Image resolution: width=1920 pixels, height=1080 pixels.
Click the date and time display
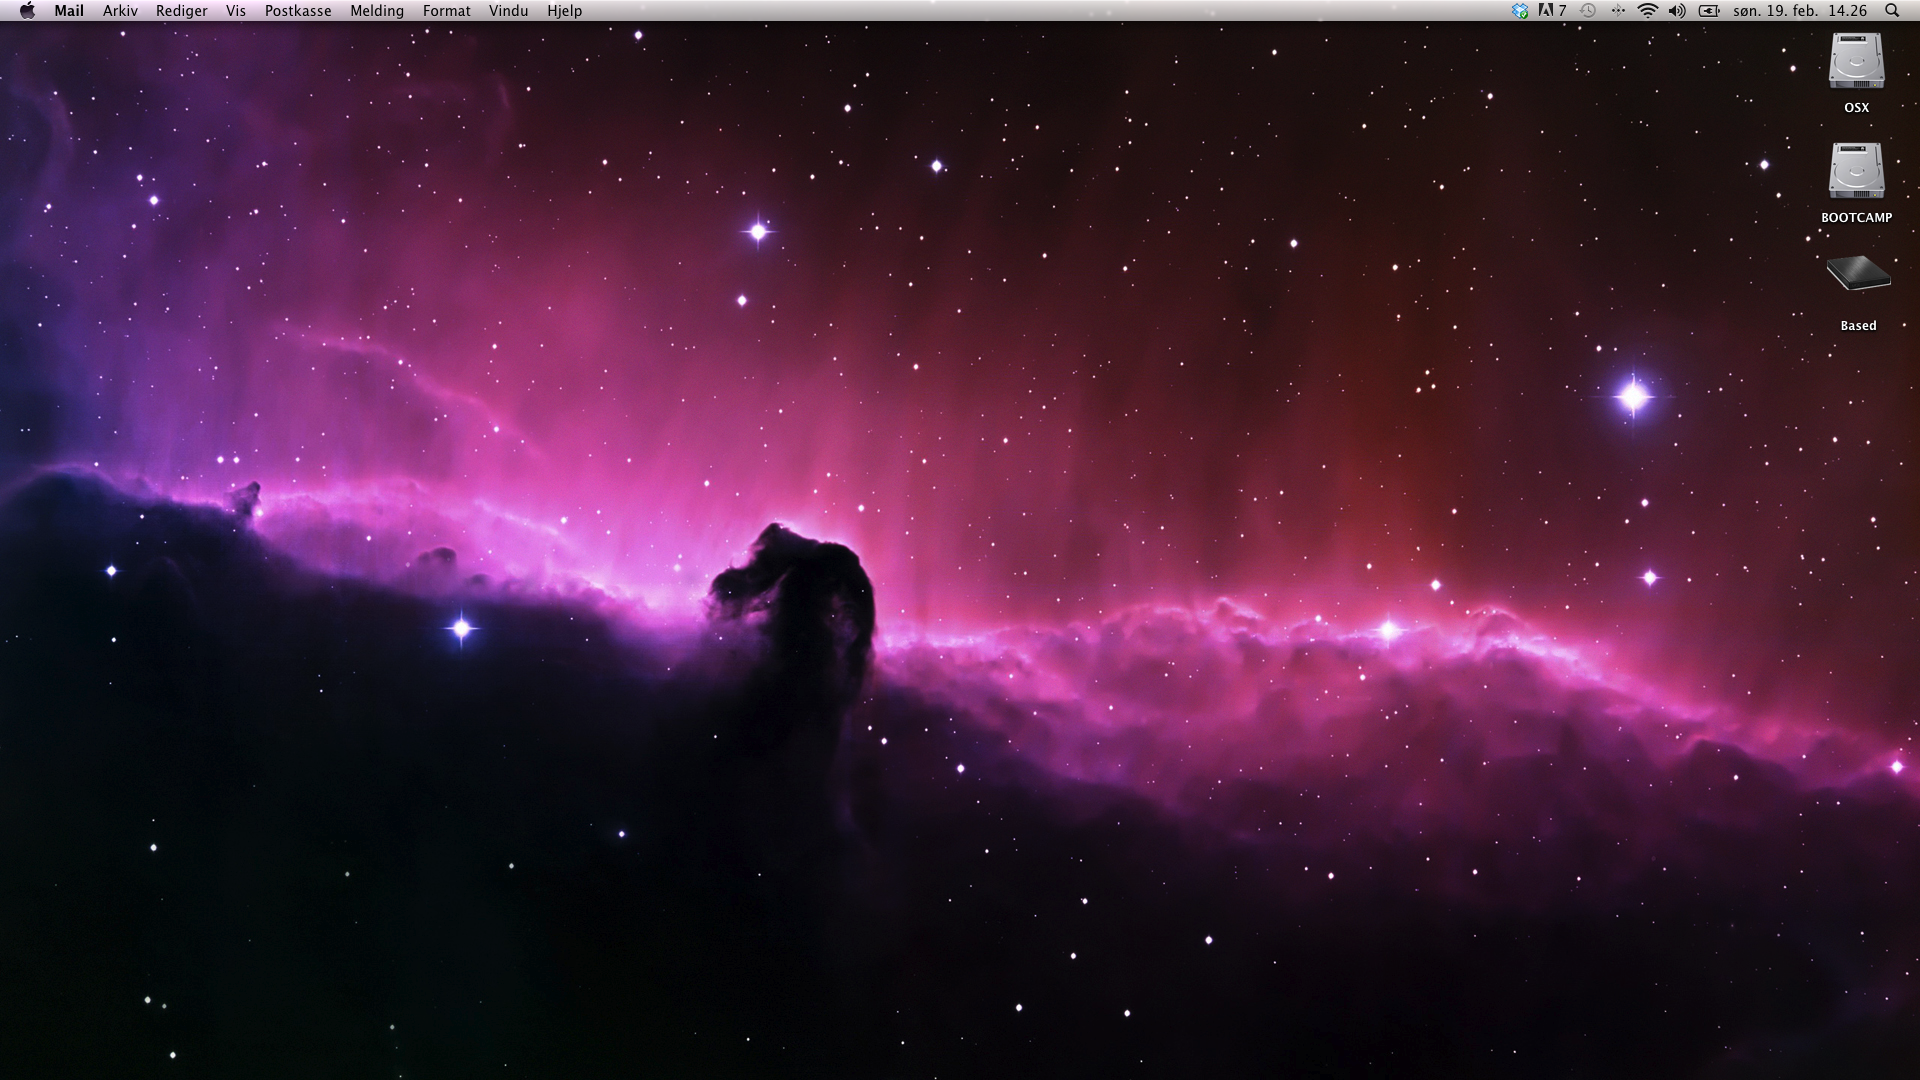(x=1800, y=11)
